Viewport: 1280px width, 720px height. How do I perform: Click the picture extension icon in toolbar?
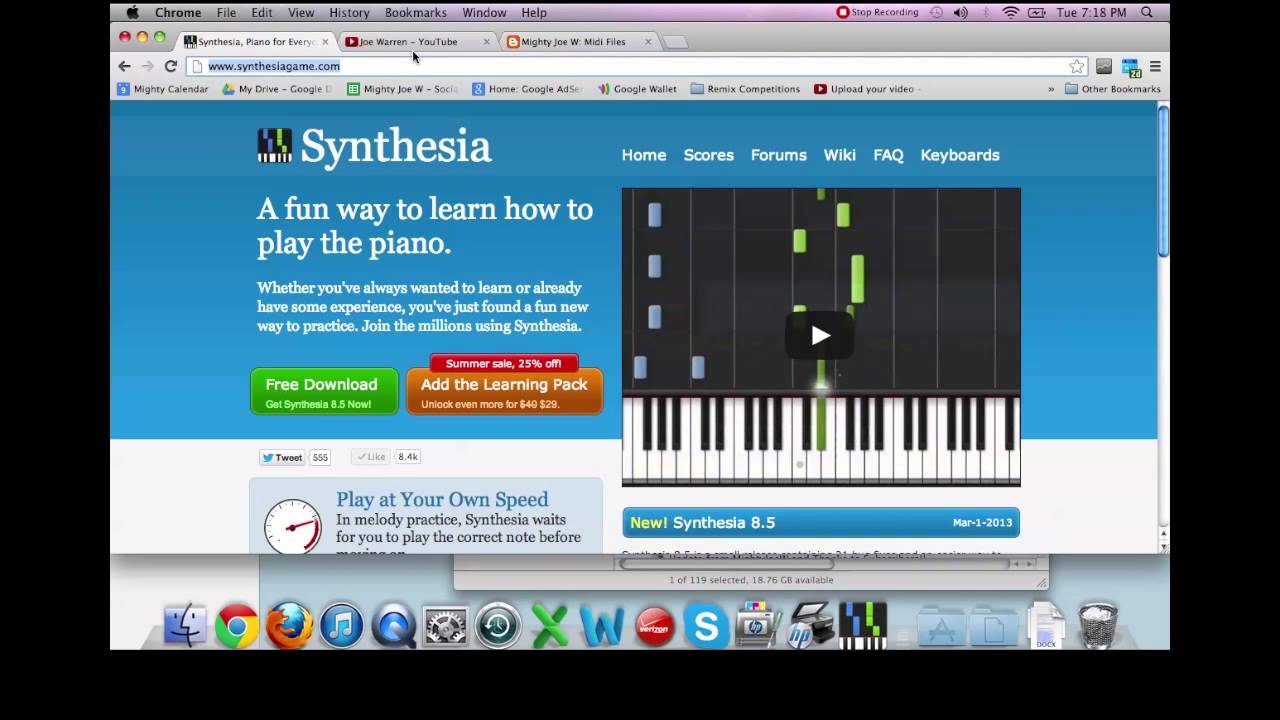pos(1104,66)
